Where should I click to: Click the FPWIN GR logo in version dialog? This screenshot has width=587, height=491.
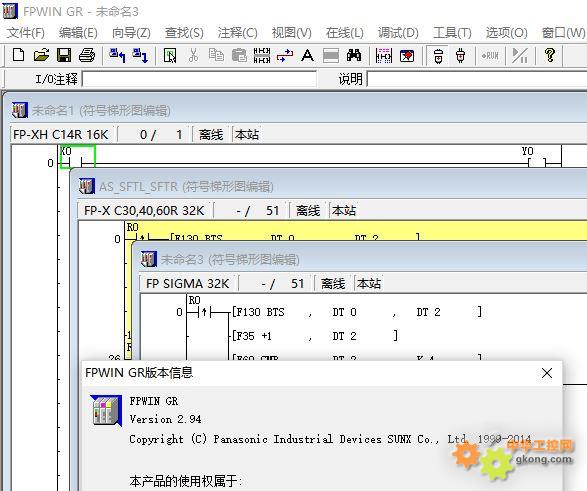click(x=106, y=411)
